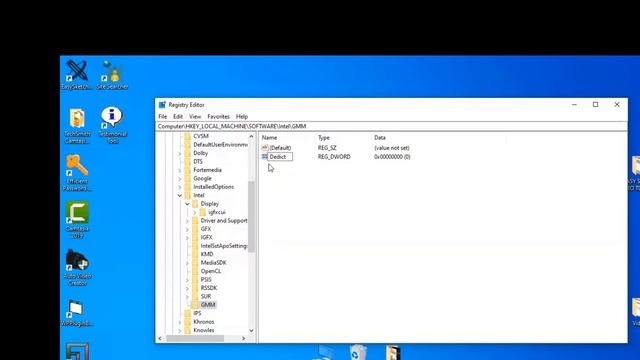The height and width of the screenshot is (360, 640).
Task: Select the IntelSstApoSetting key
Action: [x=224, y=246]
